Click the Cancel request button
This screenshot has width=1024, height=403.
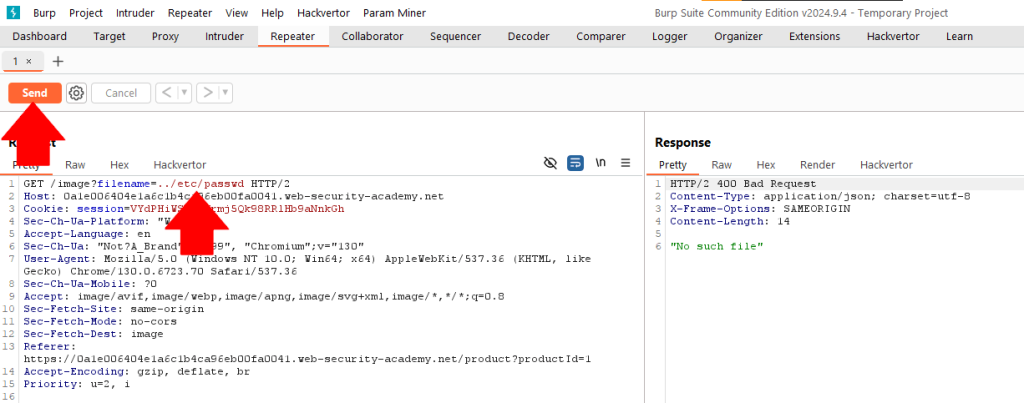pos(120,93)
